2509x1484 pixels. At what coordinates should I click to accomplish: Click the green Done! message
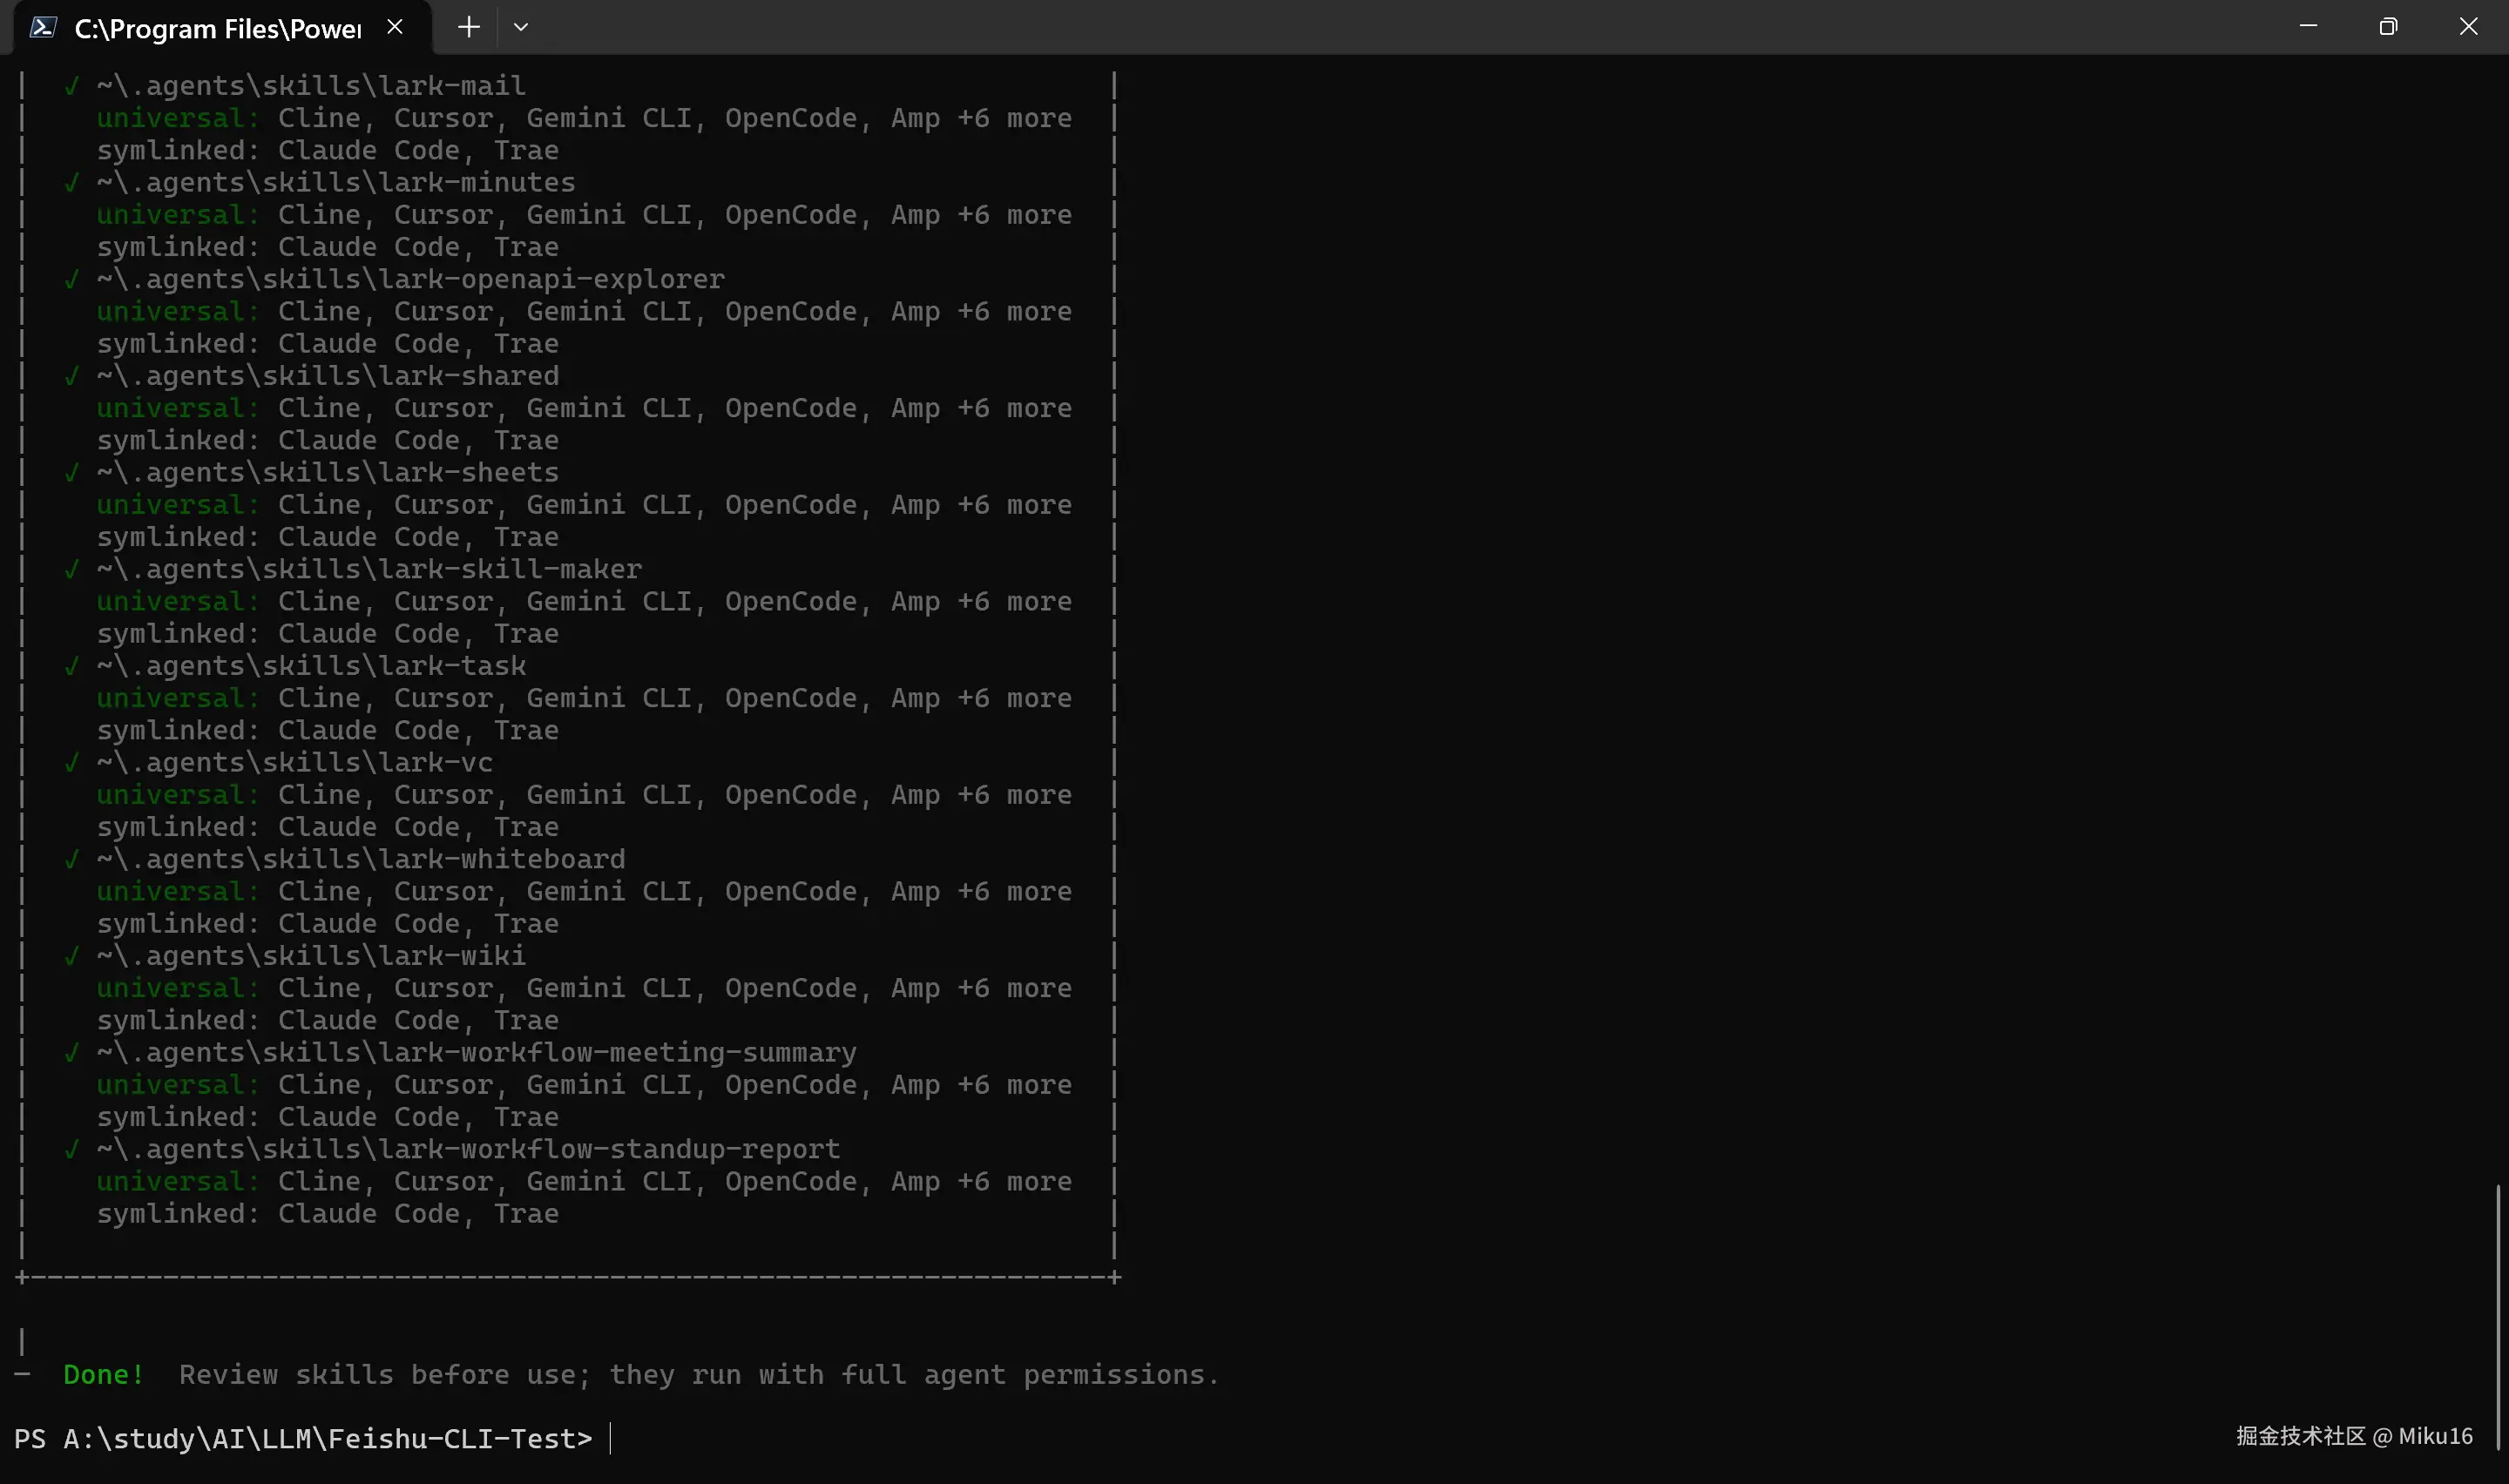click(x=103, y=1375)
